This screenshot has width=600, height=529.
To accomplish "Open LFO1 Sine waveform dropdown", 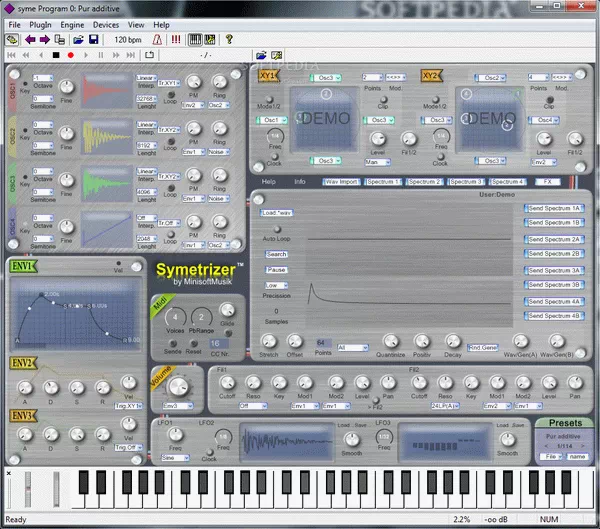I will click(175, 458).
